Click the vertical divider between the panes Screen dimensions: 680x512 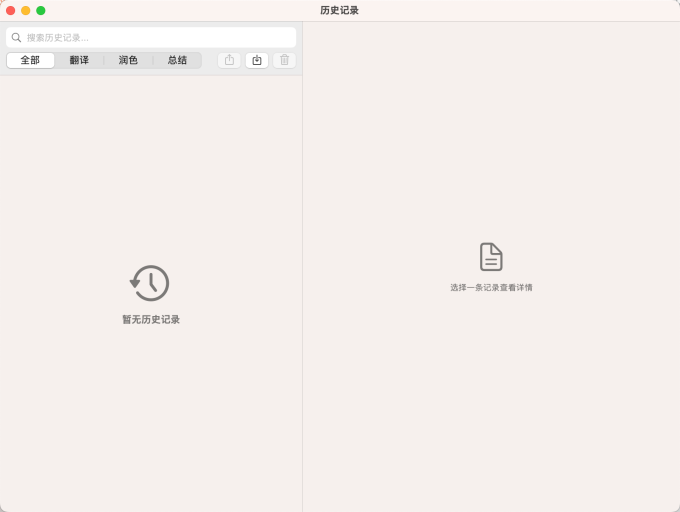(302, 300)
